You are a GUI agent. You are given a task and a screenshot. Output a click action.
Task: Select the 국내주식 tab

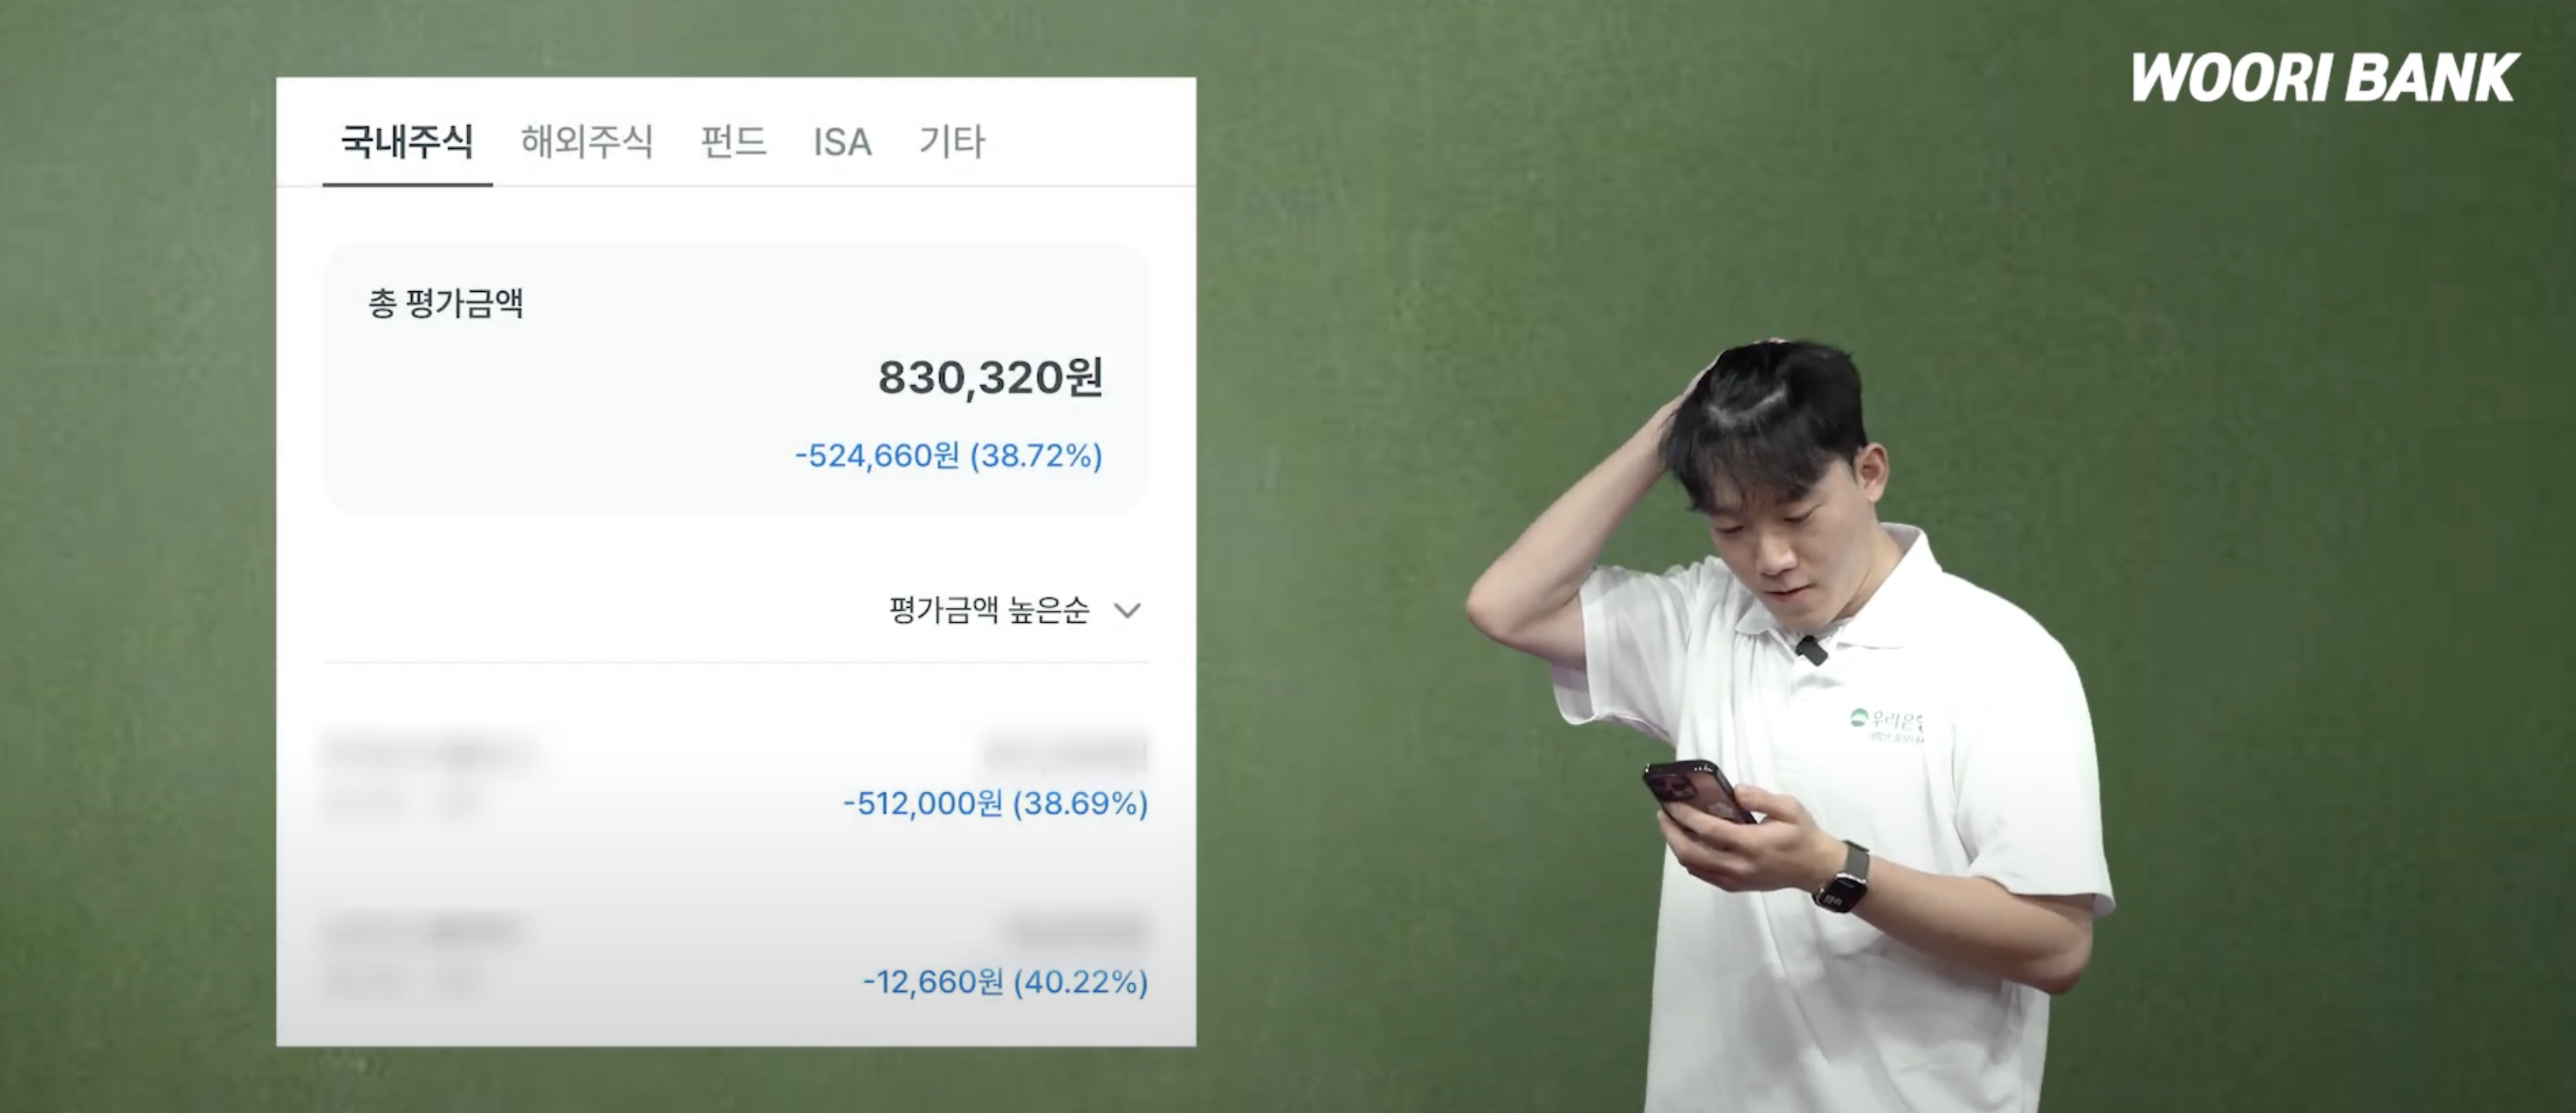(407, 141)
